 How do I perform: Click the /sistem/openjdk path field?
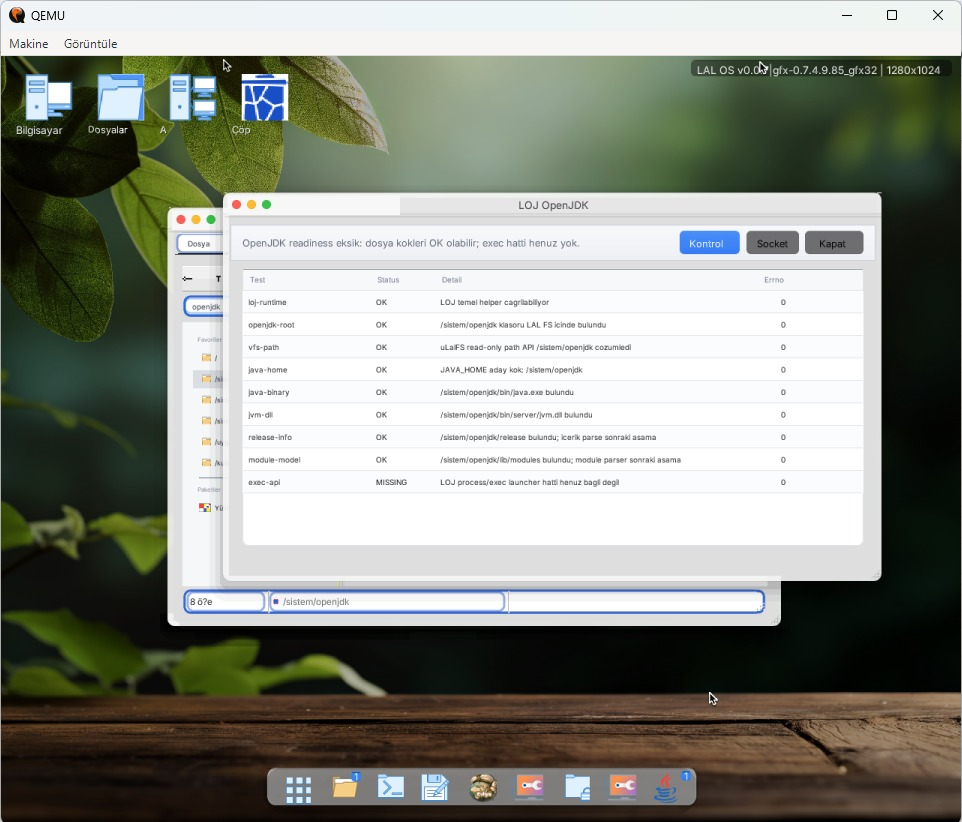click(x=387, y=602)
